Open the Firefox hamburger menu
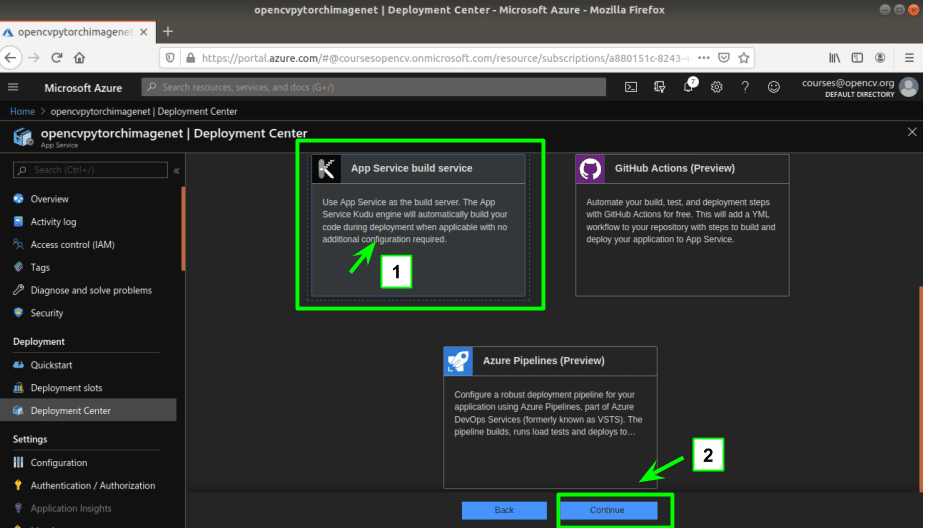 (910, 57)
